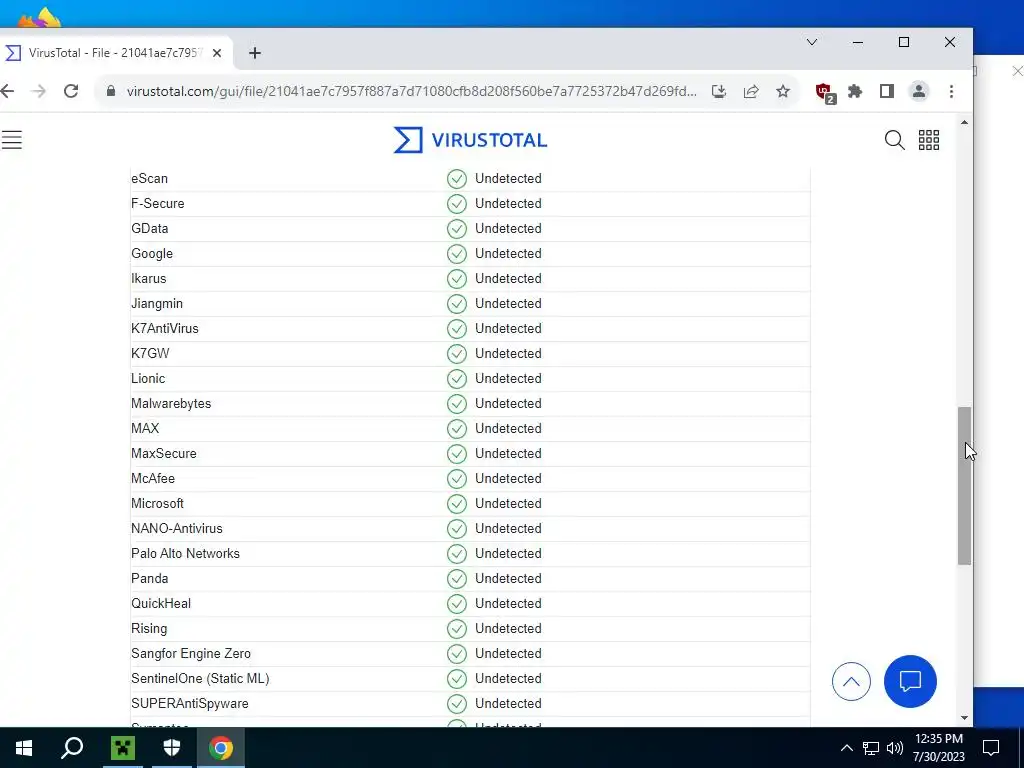
Task: Close the VirusTotal tab
Action: tap(217, 53)
